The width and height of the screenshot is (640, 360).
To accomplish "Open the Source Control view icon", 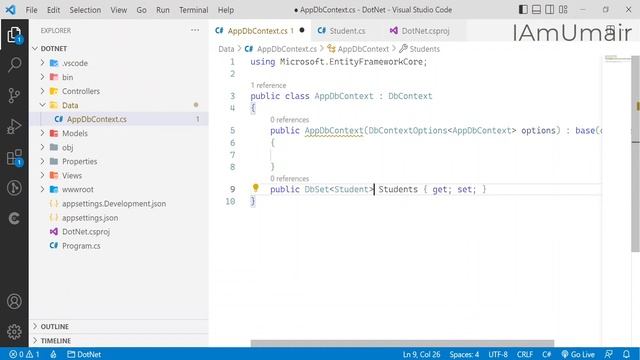I will [14, 95].
